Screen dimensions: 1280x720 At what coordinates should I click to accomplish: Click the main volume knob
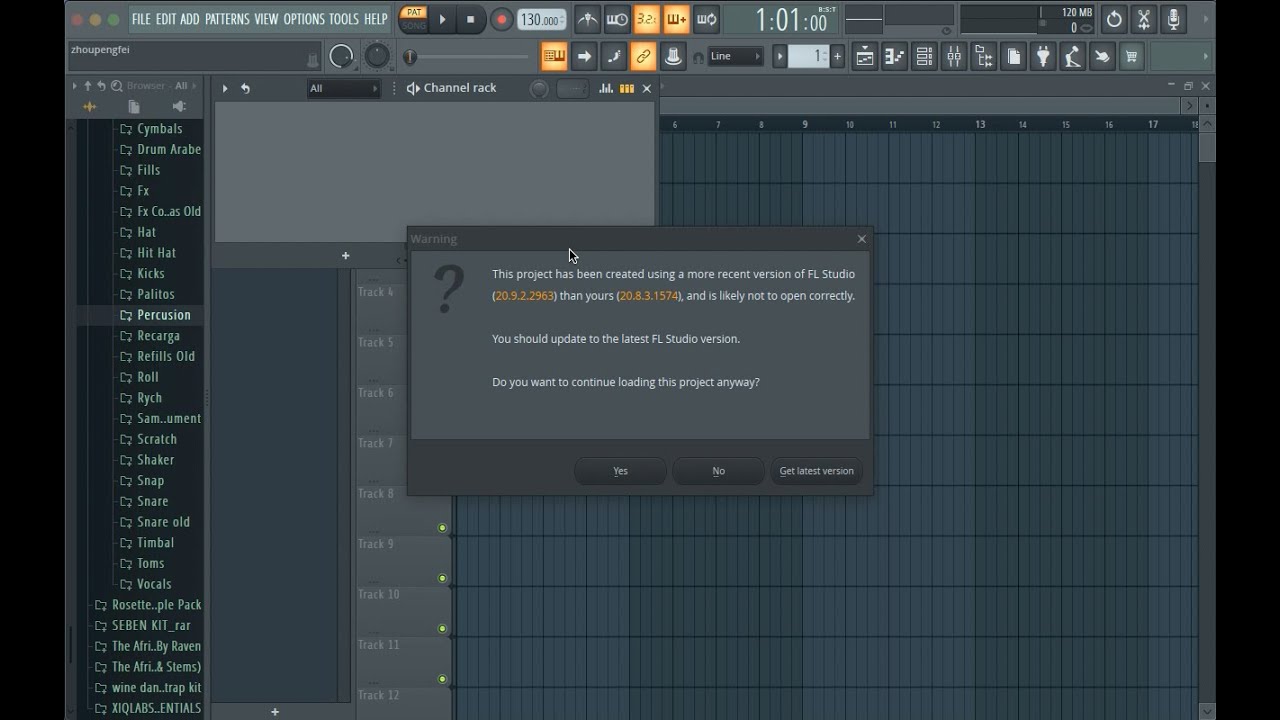341,57
